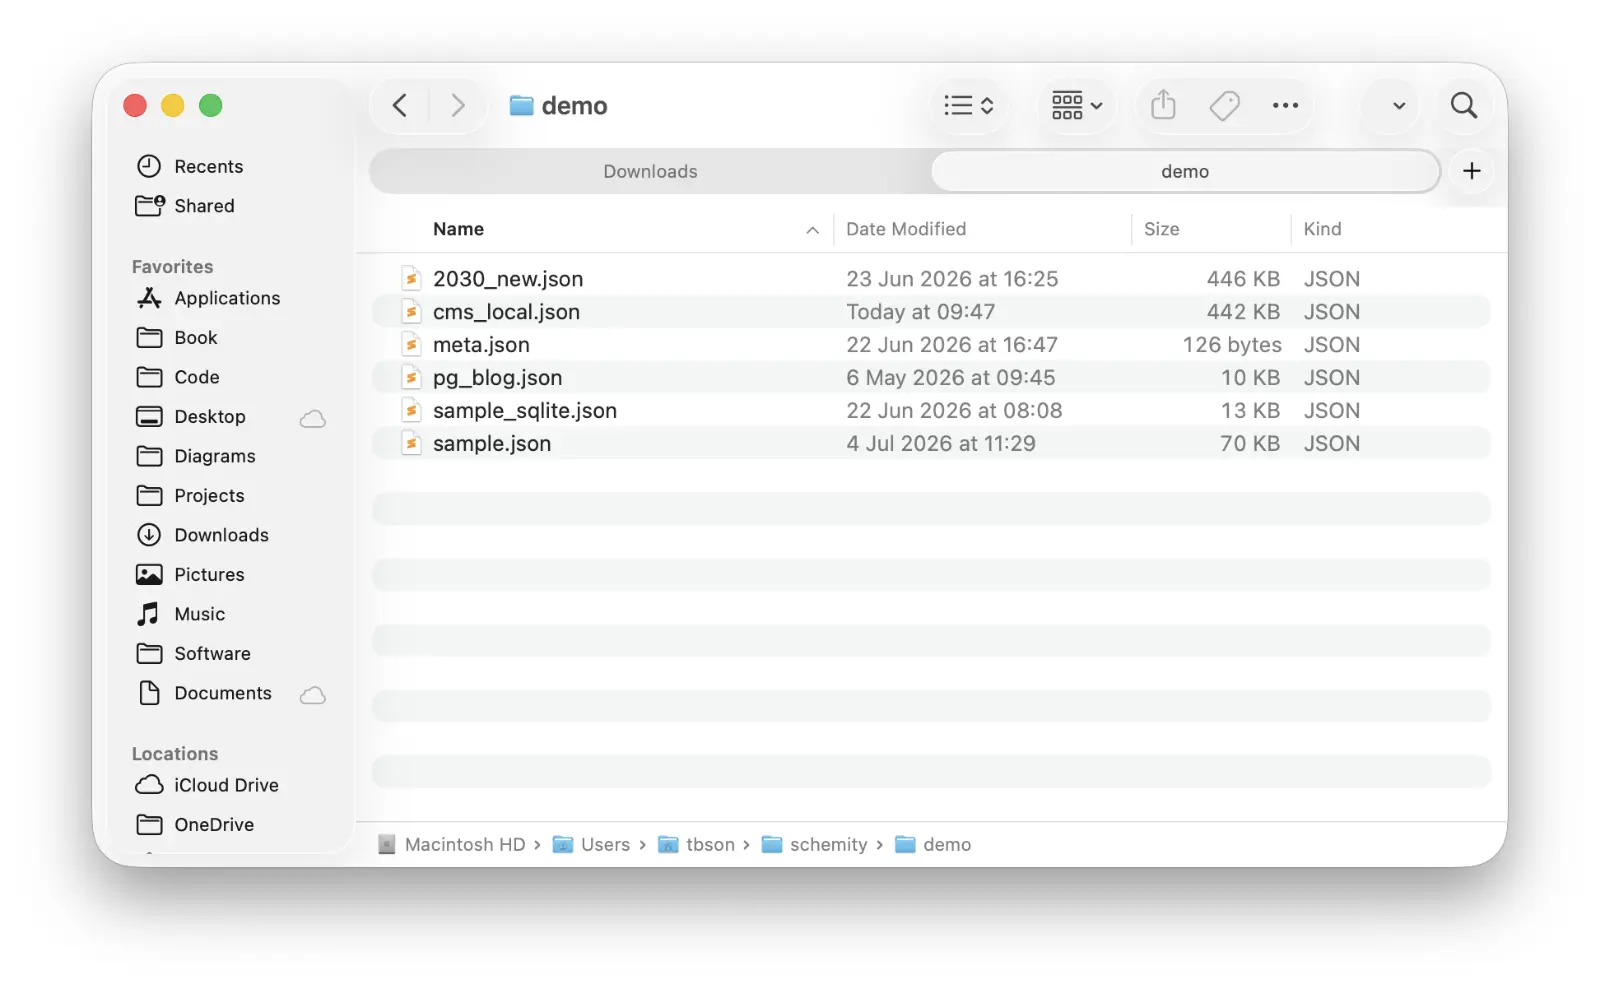Sort by Kind column header

click(x=1322, y=229)
